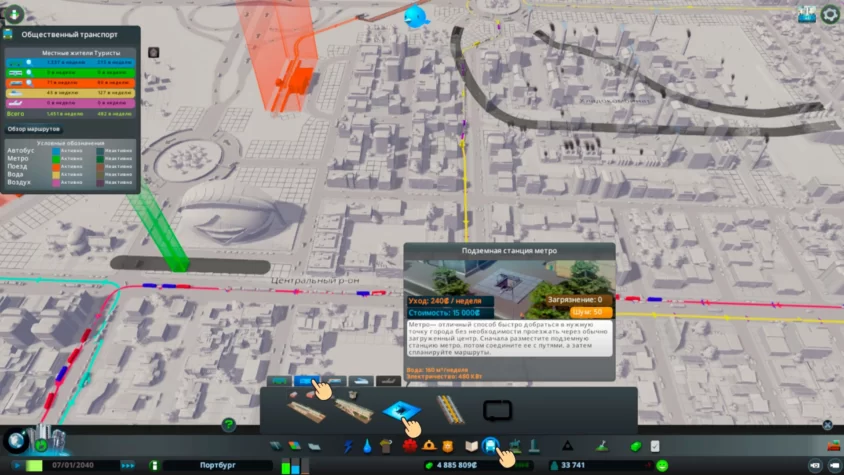The width and height of the screenshot is (844, 475).
Task: Click the Всего totals row
Action: click(70, 114)
